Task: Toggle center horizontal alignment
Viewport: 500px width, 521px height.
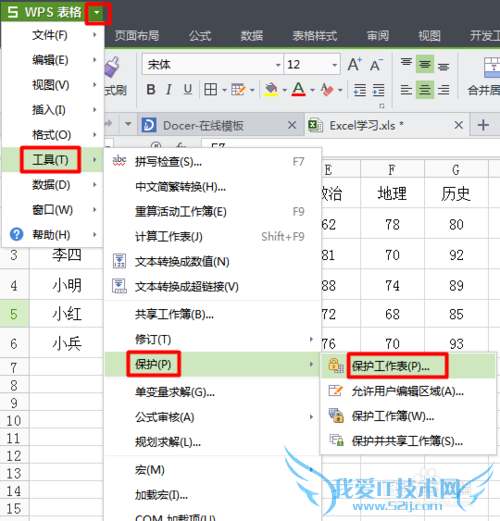Action: pos(425,90)
